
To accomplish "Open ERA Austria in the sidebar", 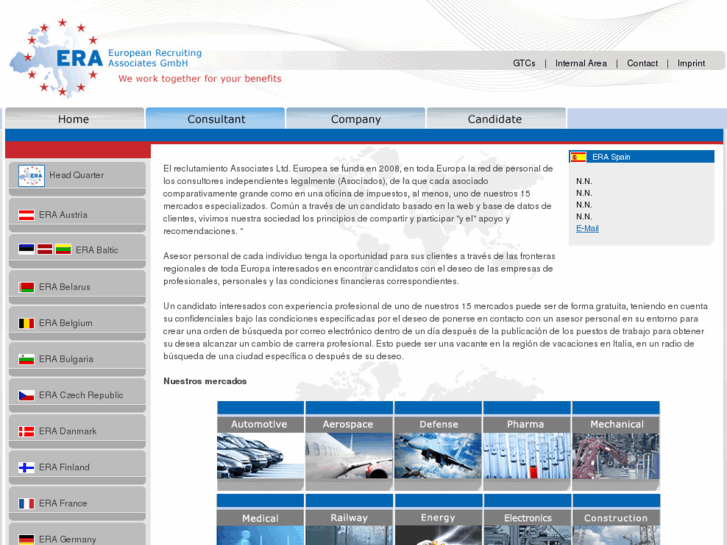I will [x=77, y=215].
